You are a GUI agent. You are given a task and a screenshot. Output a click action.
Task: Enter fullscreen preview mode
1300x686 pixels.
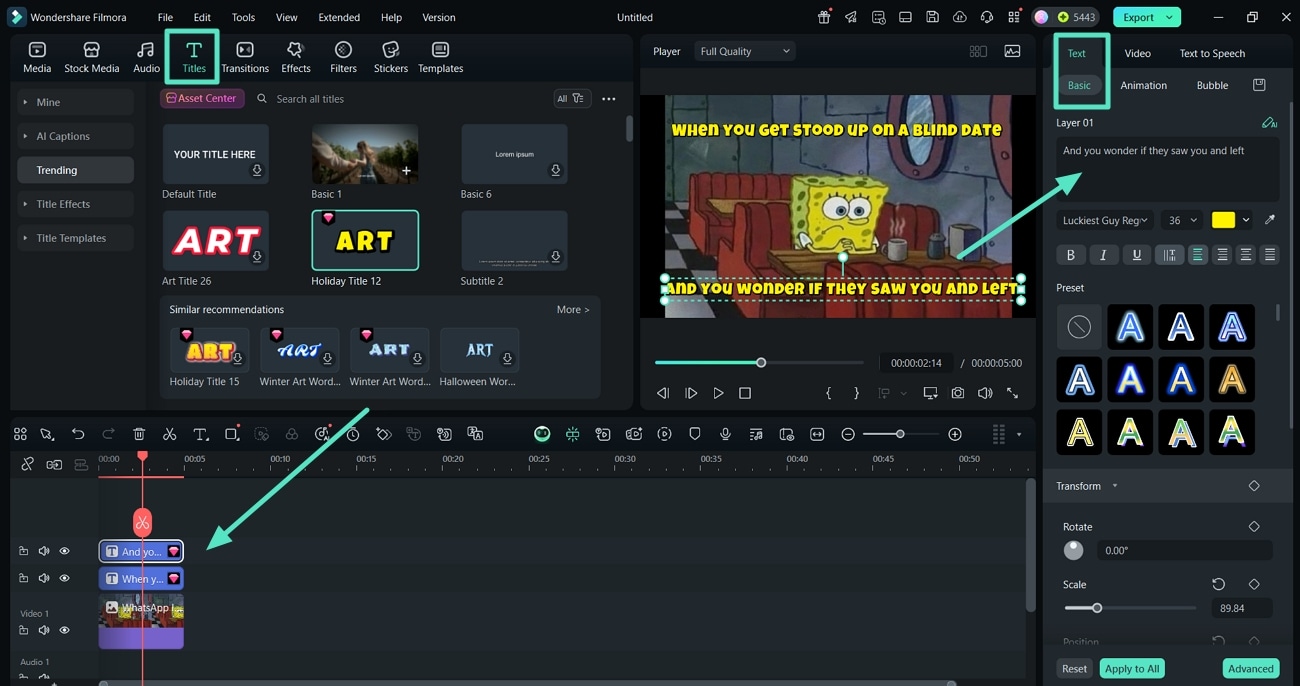[x=1012, y=393]
